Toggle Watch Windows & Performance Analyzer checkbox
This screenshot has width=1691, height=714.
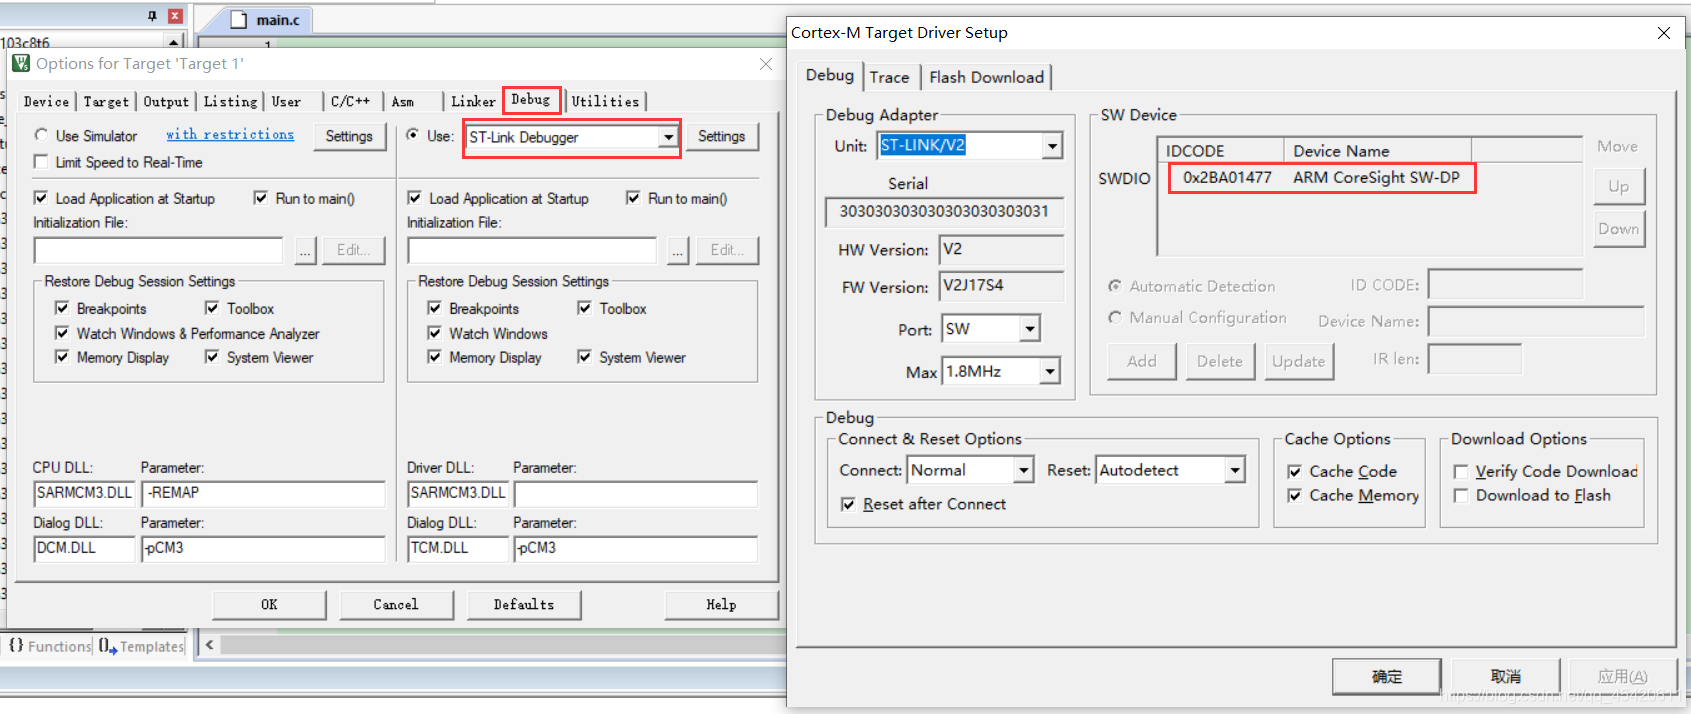62,333
